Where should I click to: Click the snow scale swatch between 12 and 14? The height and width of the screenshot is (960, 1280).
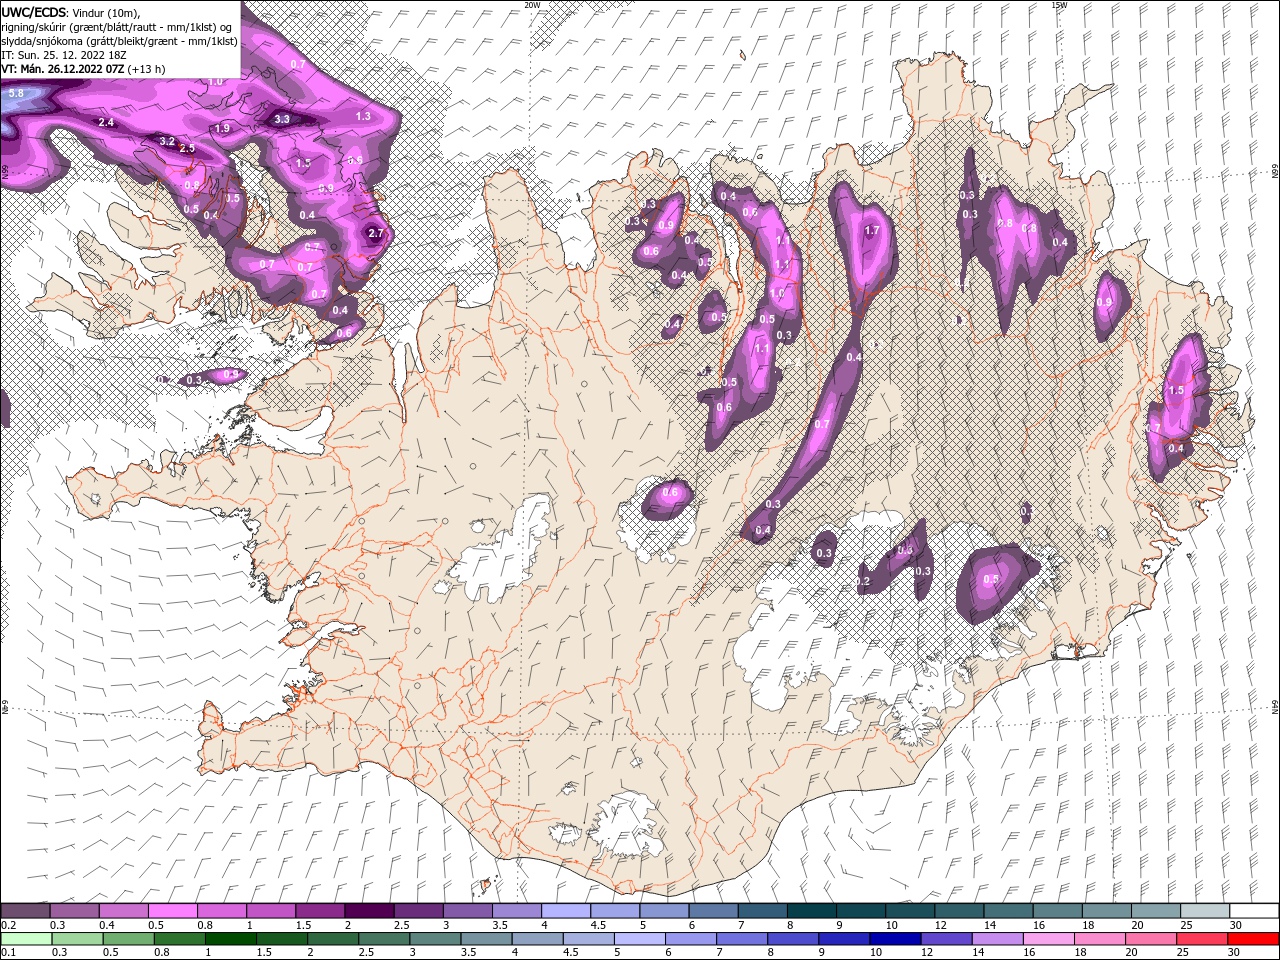(958, 911)
